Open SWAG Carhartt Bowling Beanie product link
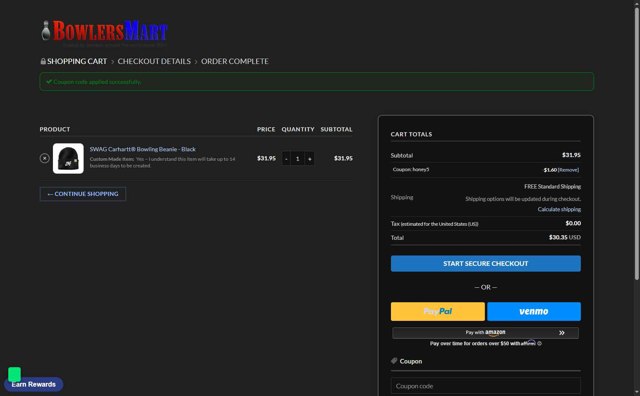This screenshot has height=396, width=640. [x=142, y=149]
